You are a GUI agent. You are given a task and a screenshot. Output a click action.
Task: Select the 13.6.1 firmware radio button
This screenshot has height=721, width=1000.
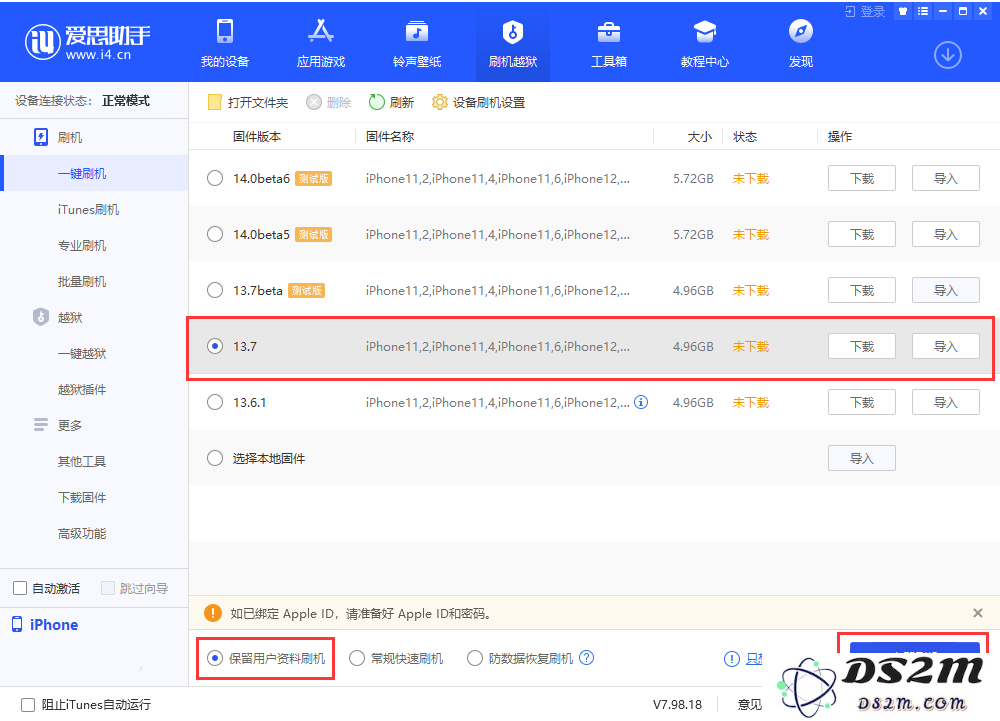(x=215, y=402)
